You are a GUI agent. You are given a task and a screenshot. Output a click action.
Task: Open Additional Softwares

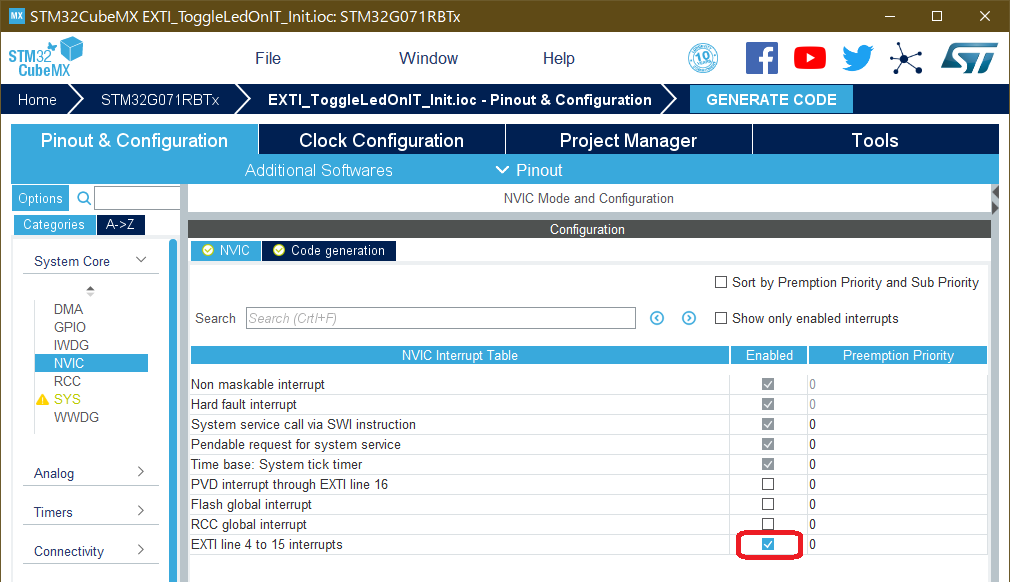319,170
